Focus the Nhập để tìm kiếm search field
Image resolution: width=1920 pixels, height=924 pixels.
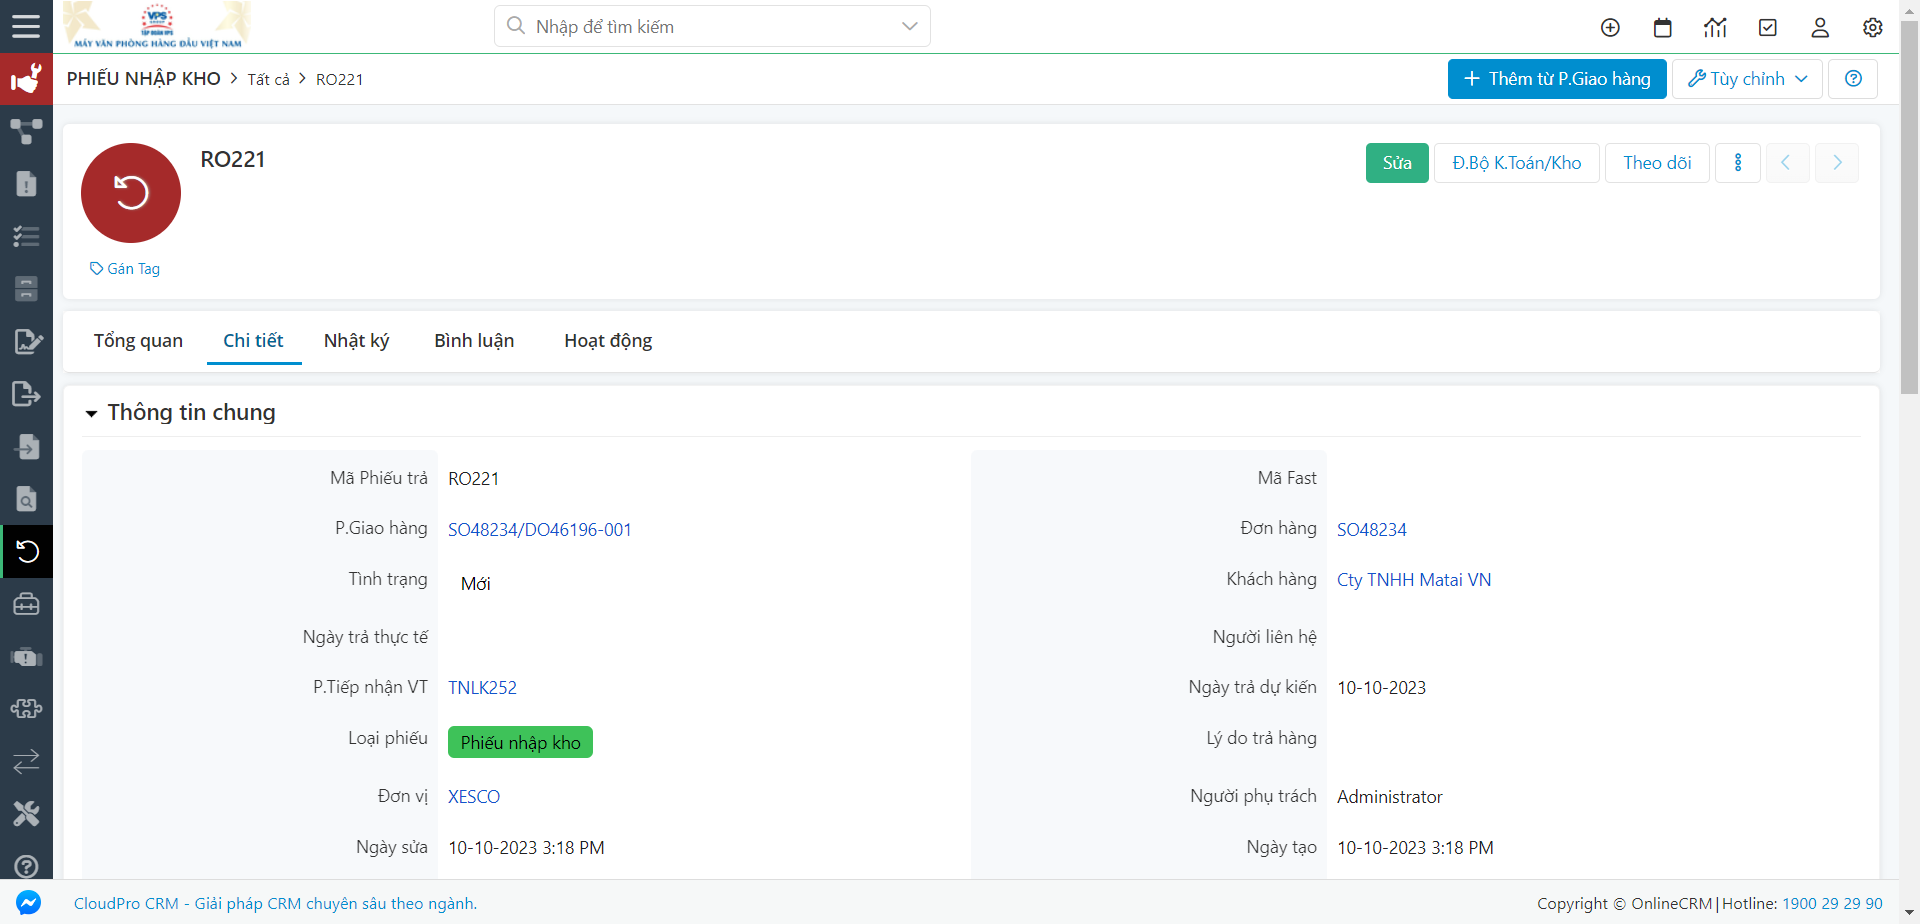[712, 26]
